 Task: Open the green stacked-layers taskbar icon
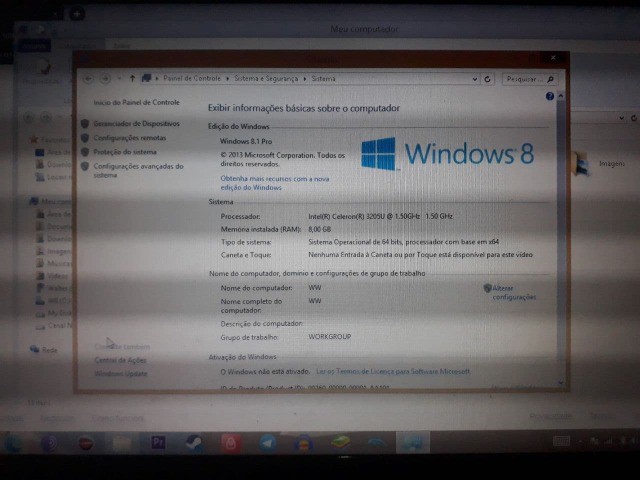340,443
